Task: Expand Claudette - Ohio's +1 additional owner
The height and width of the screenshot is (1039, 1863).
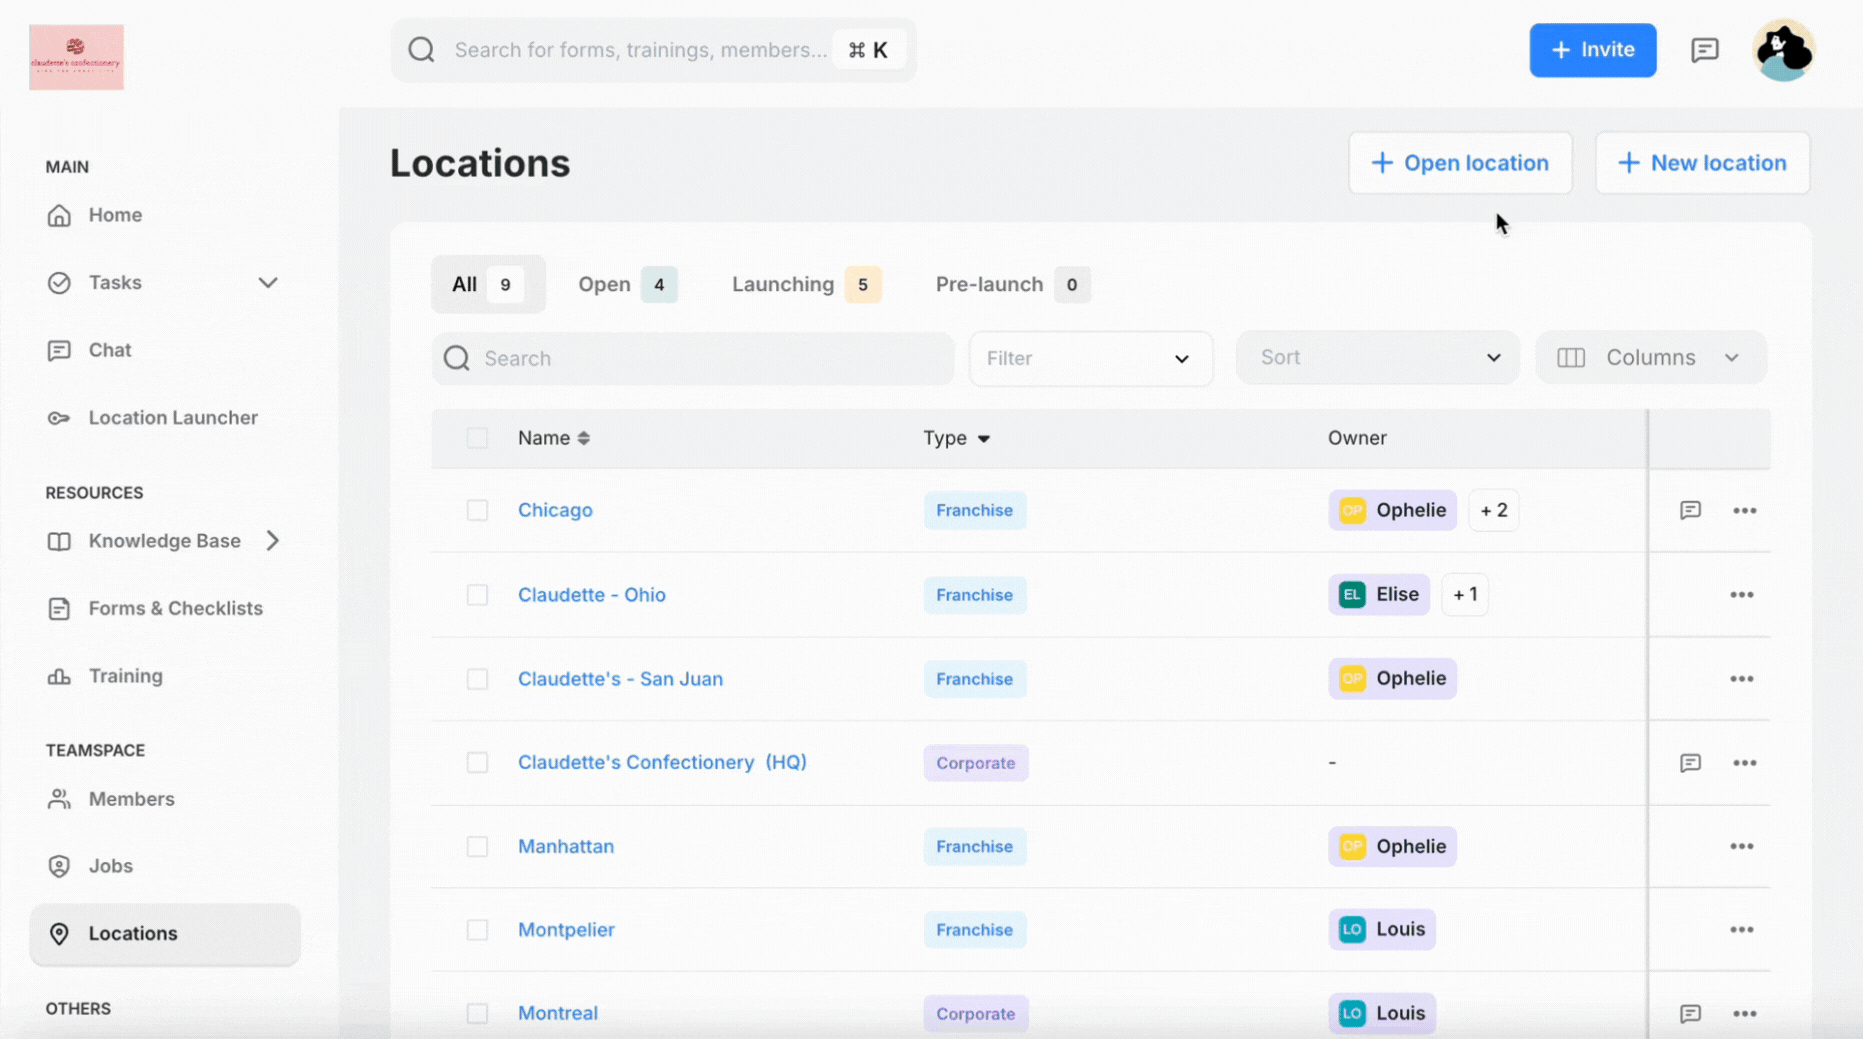Action: coord(1465,594)
